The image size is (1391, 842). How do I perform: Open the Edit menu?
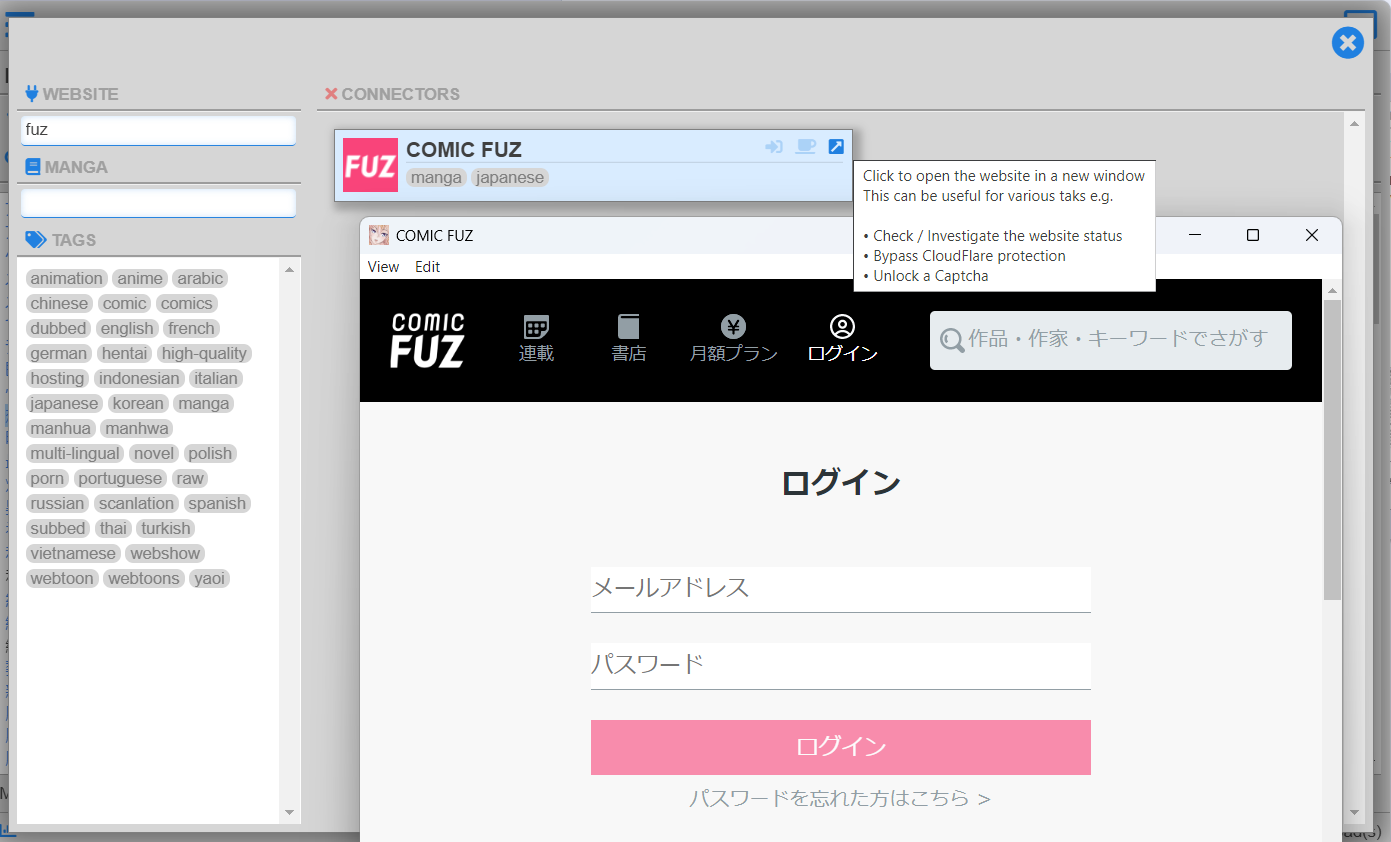click(x=427, y=267)
